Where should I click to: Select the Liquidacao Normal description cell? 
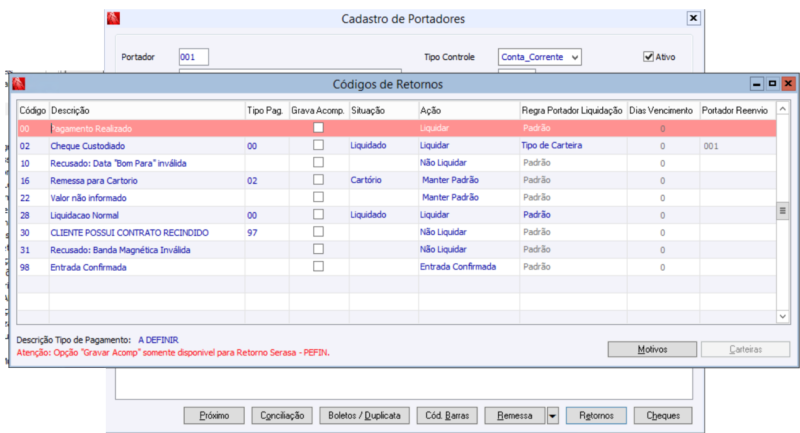[147, 215]
